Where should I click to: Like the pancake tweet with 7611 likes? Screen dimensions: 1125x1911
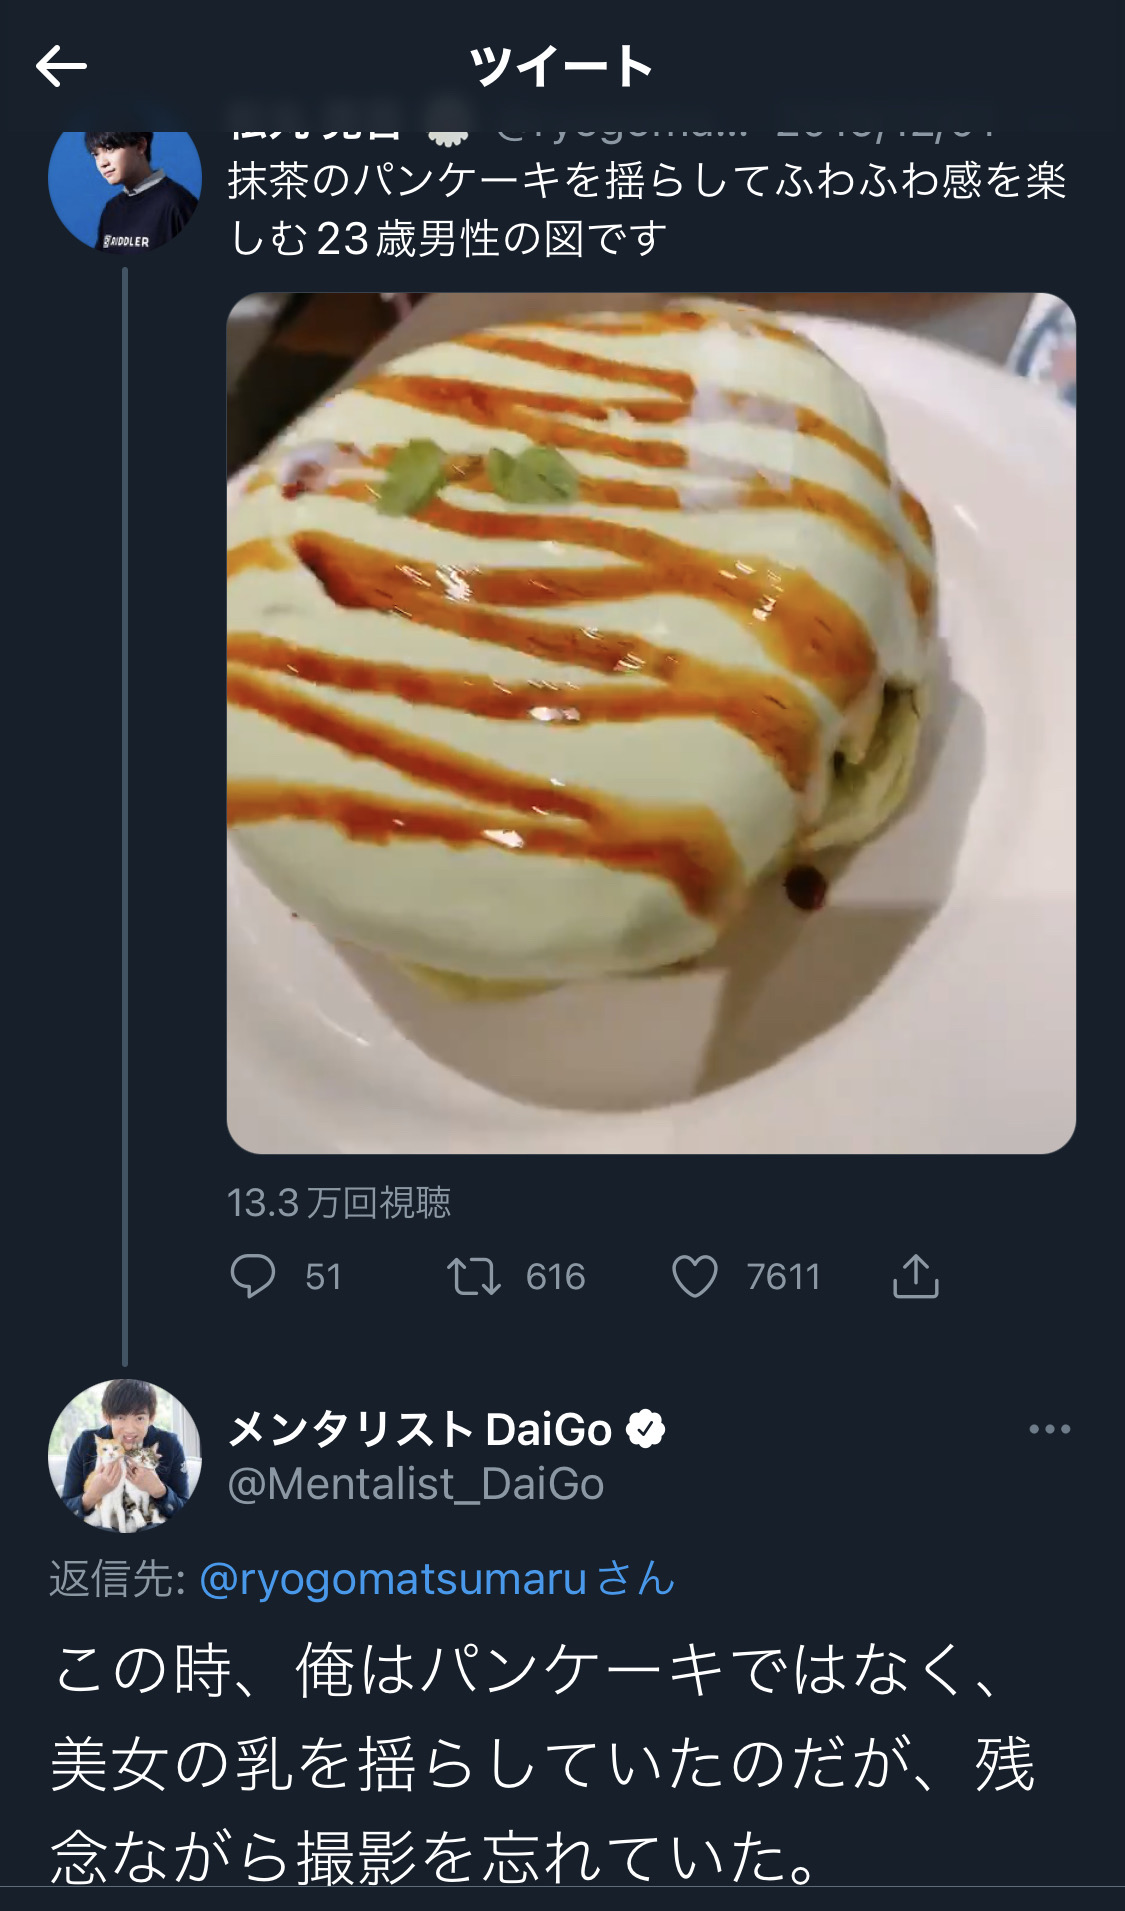coord(694,1277)
